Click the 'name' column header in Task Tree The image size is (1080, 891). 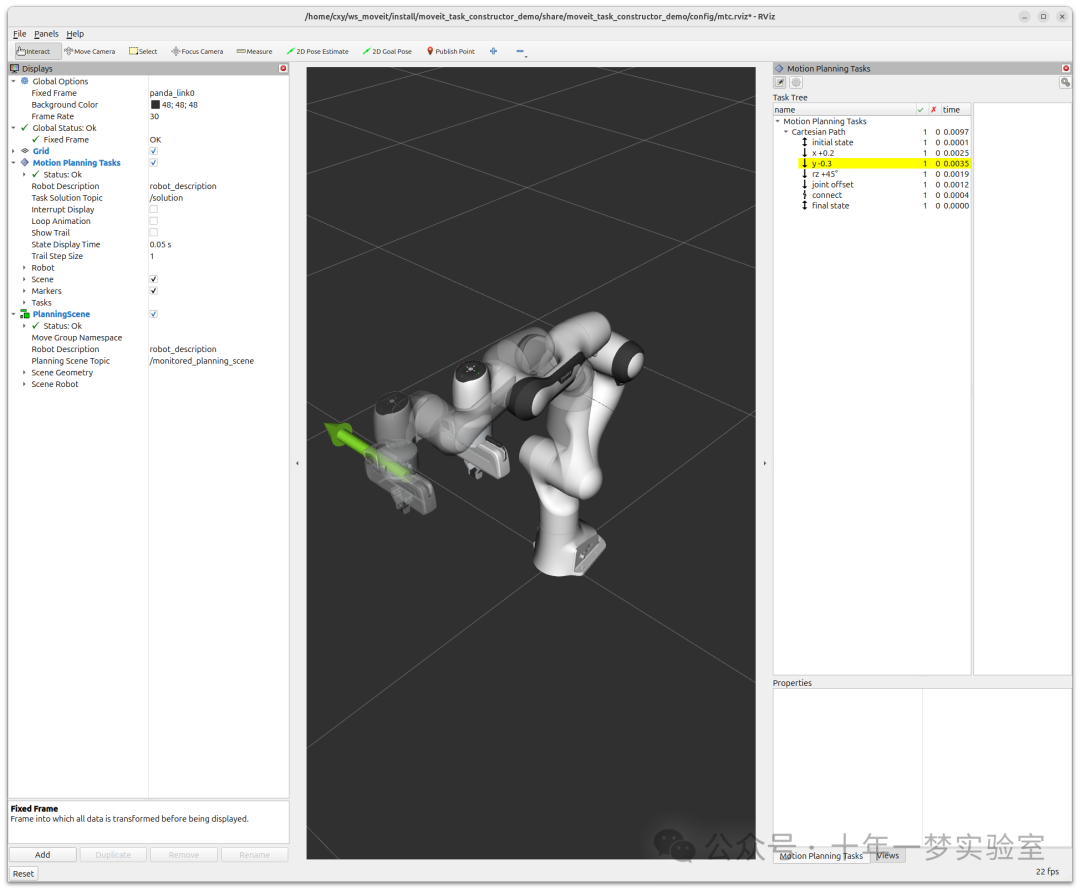(x=844, y=109)
